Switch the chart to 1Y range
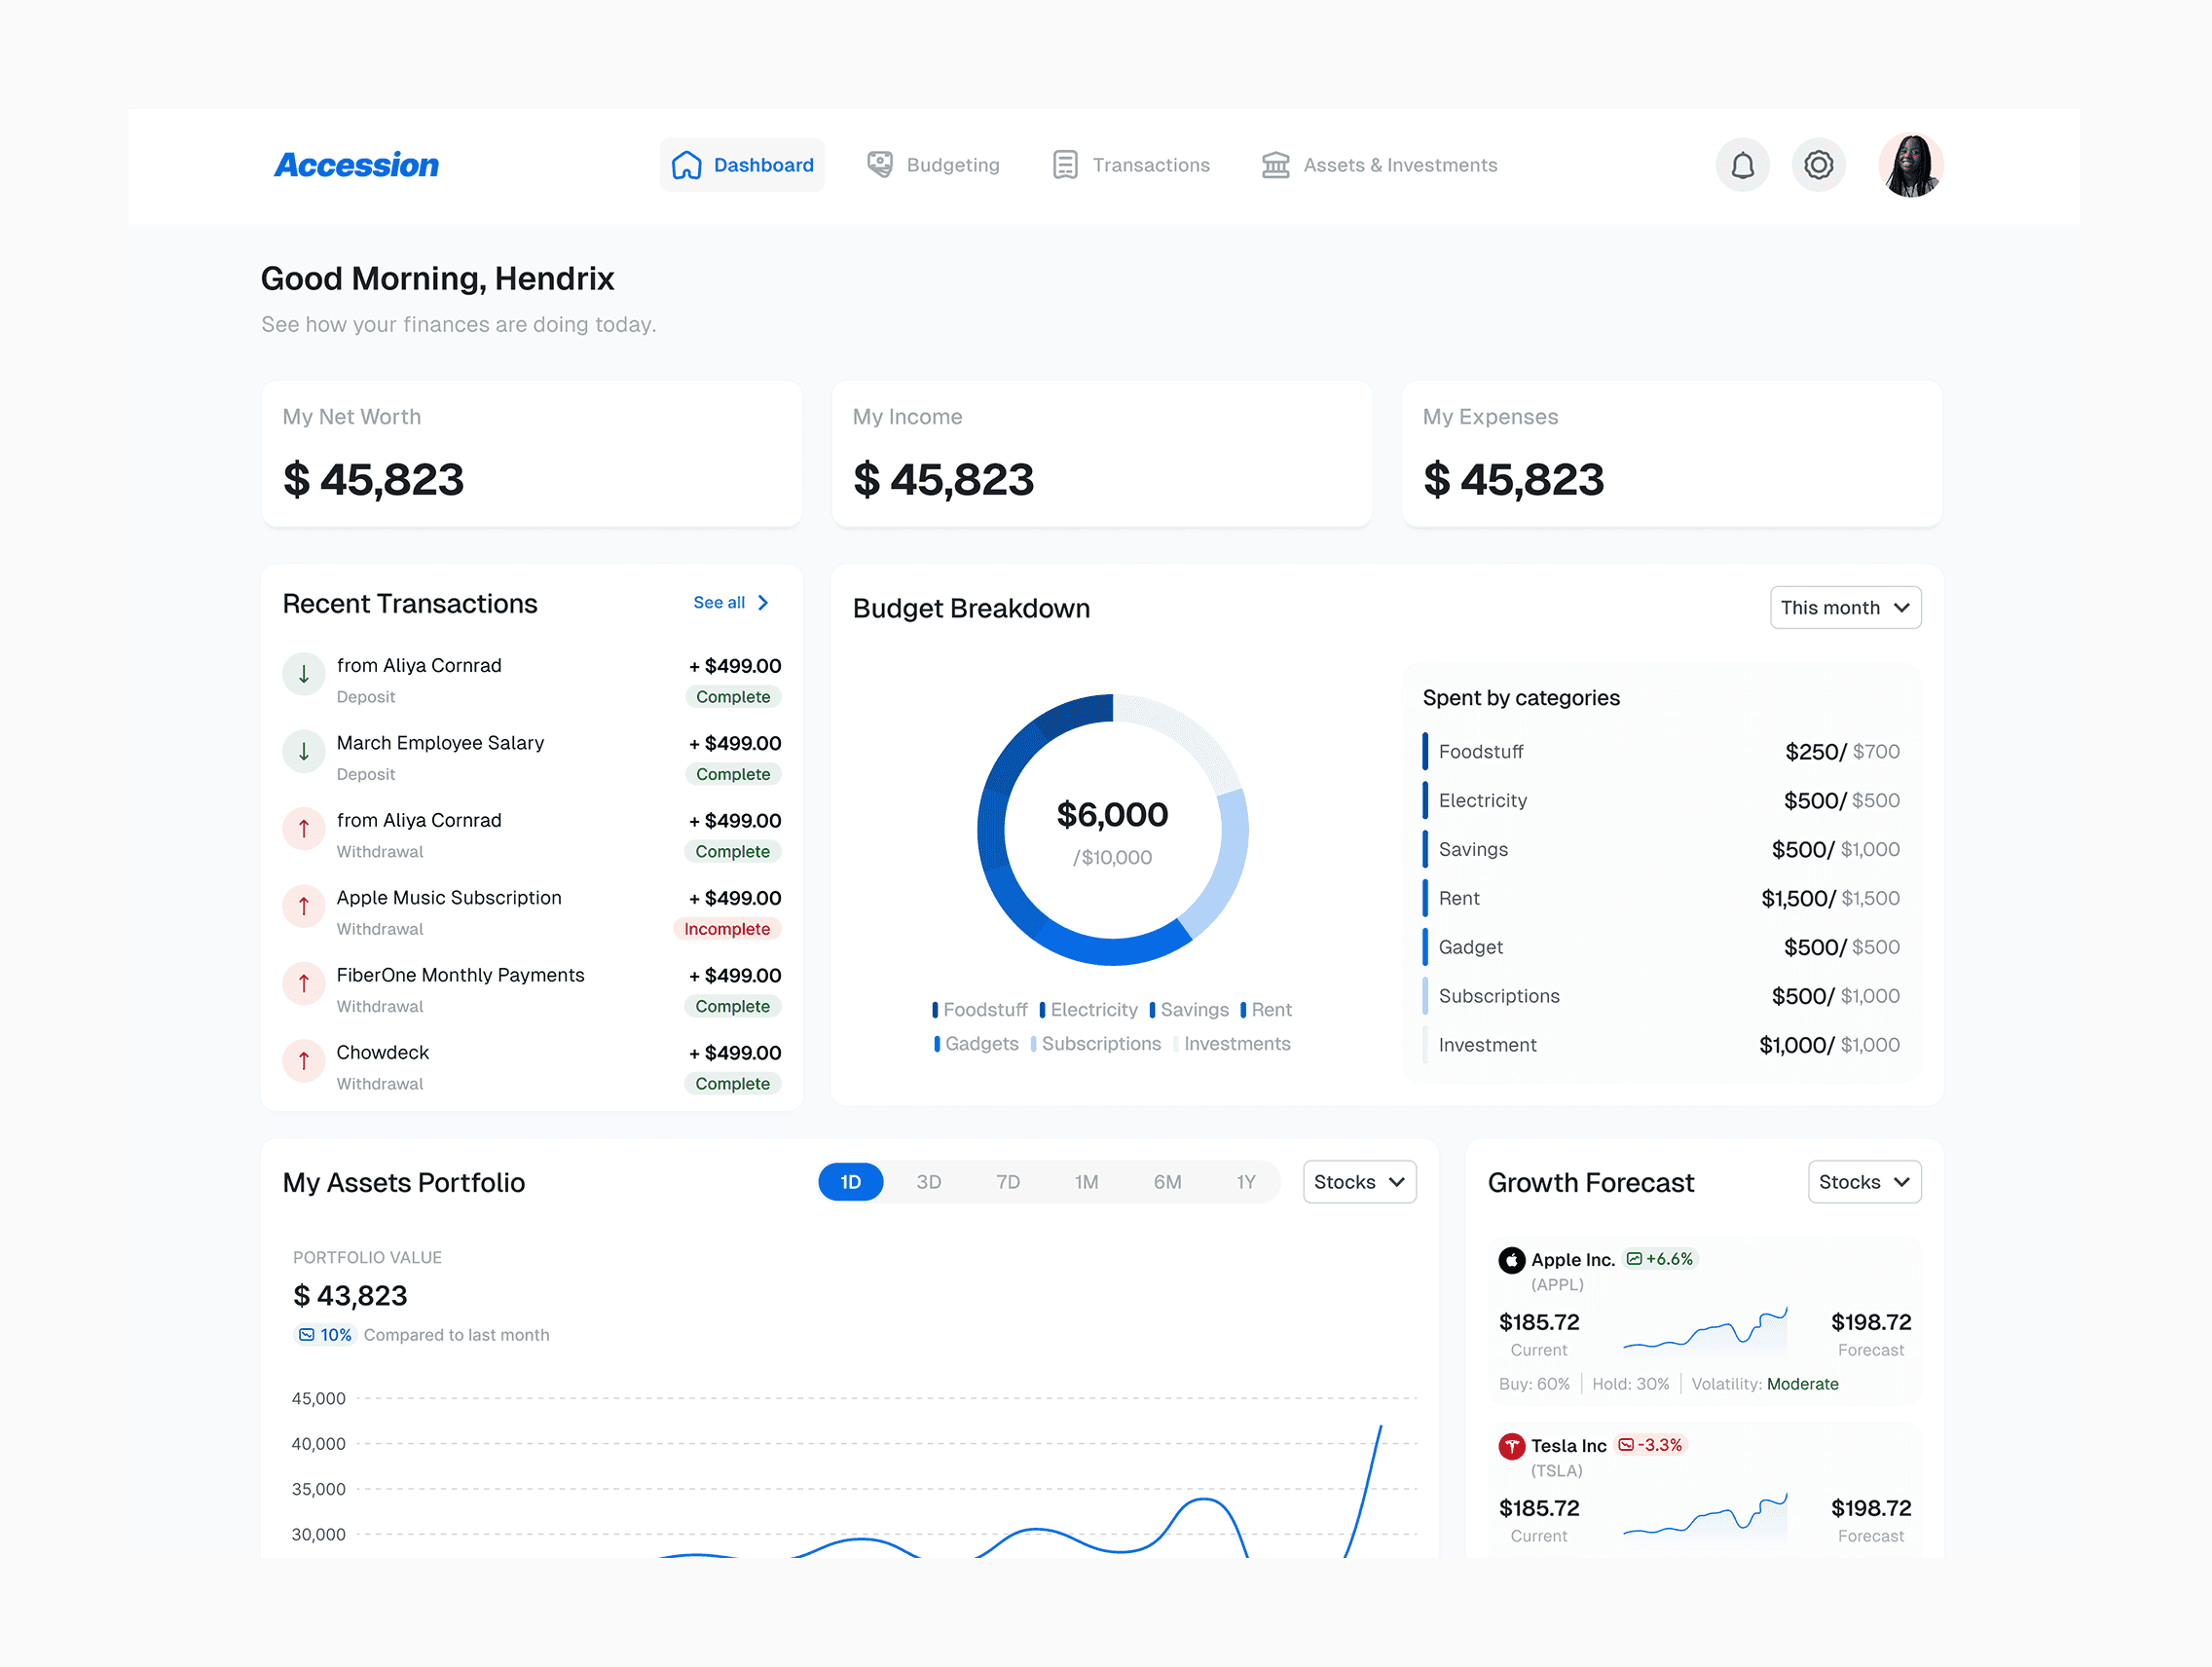Viewport: 2212px width, 1667px height. tap(1245, 1182)
